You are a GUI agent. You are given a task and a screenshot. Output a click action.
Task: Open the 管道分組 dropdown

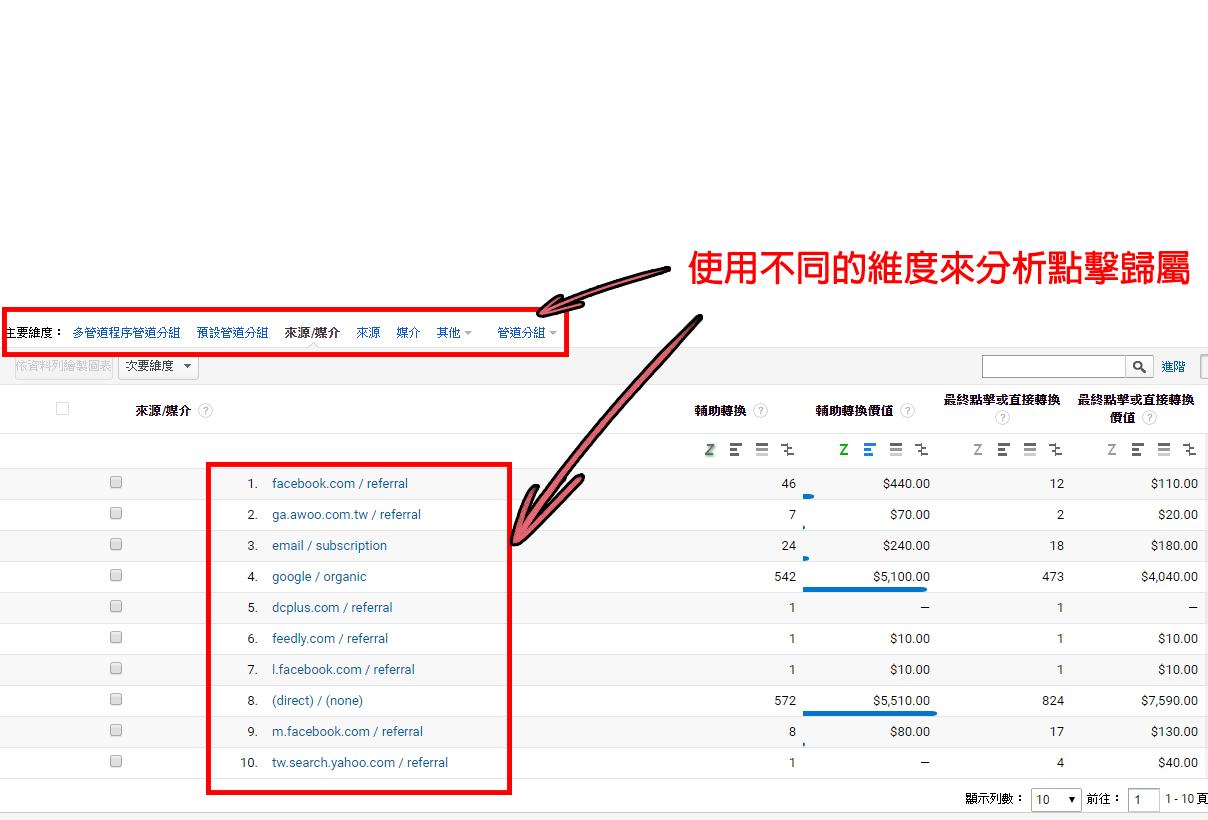click(527, 333)
